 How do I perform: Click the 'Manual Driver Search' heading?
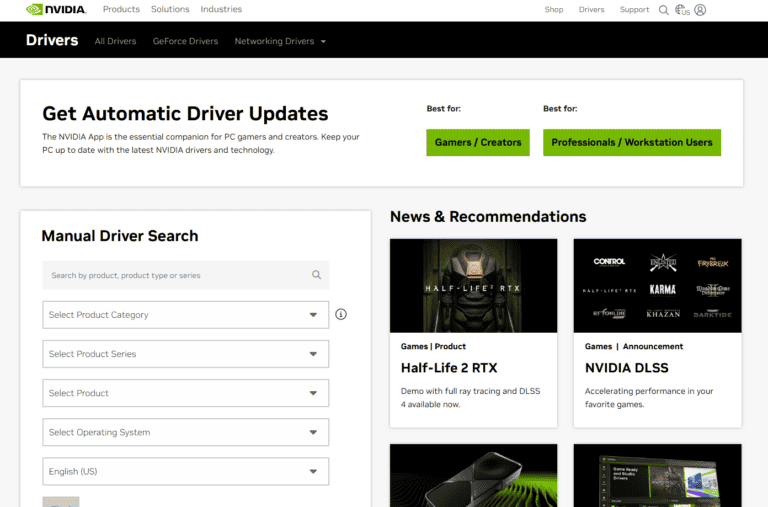[120, 236]
